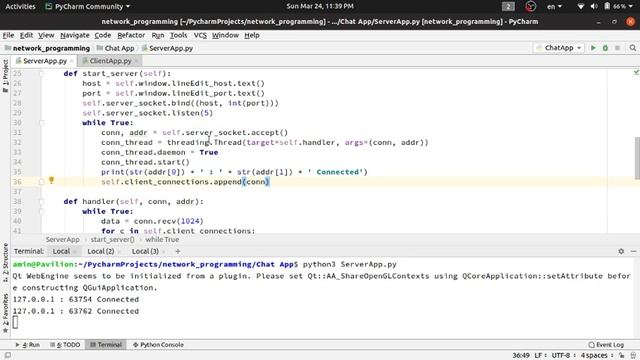Click the workspace number 2 indicator
640x360 pixels.
(508, 6)
